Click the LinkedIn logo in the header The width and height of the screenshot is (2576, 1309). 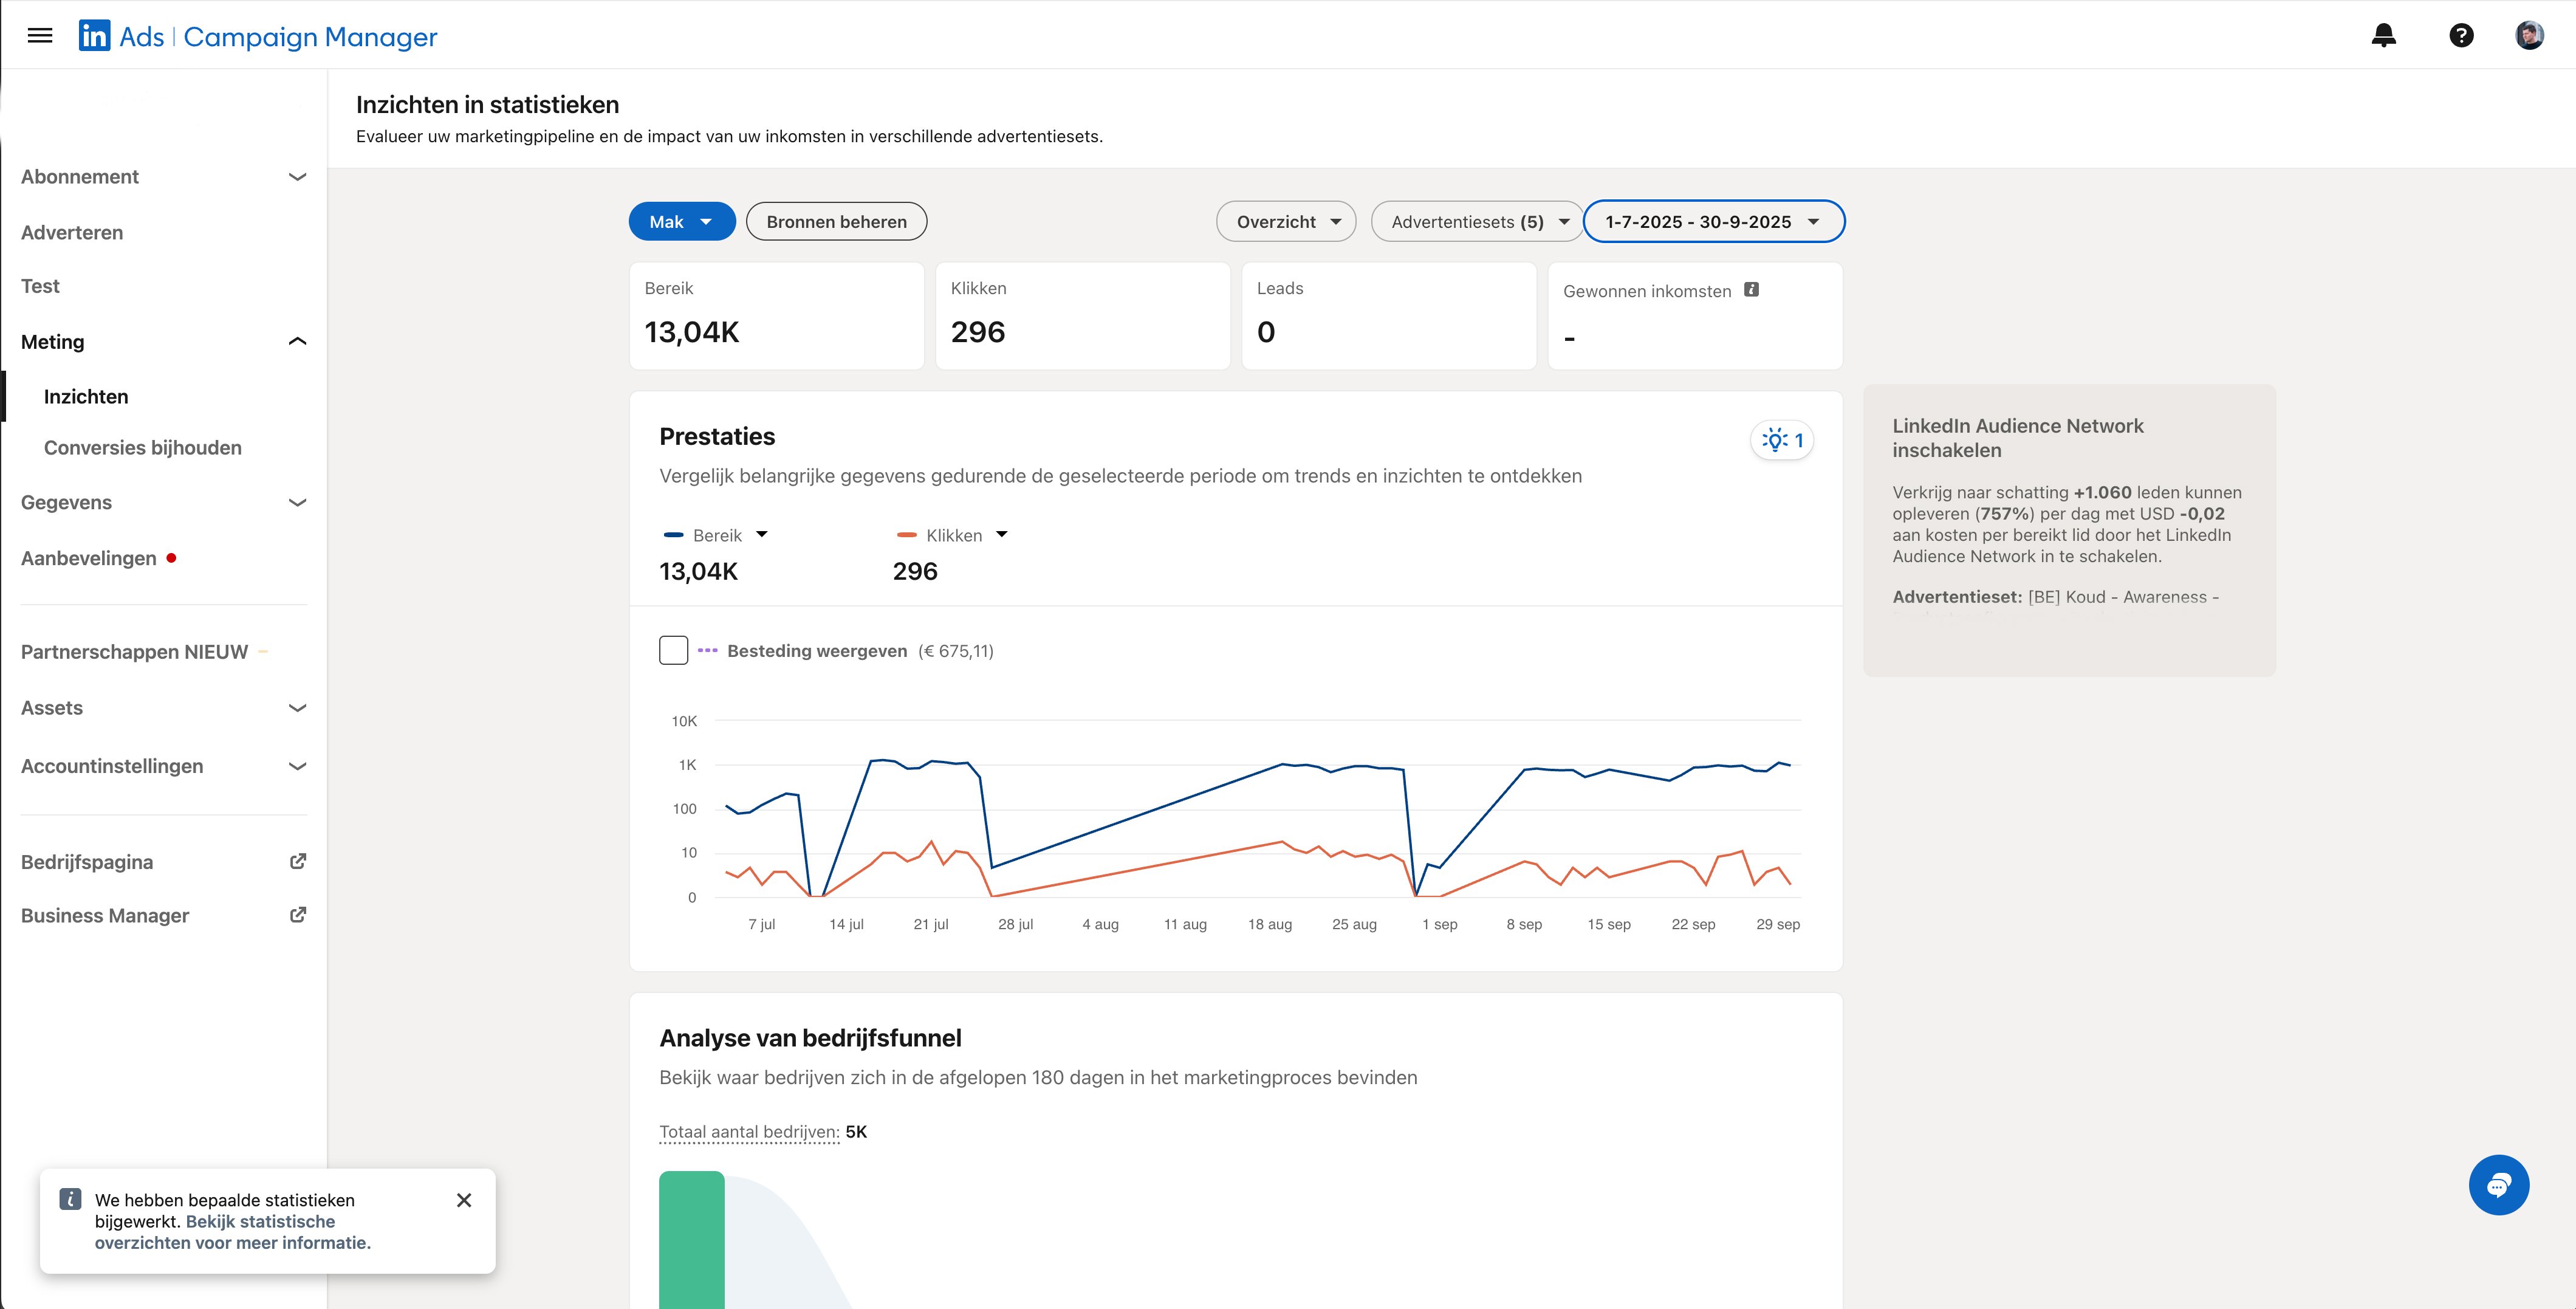tap(95, 35)
